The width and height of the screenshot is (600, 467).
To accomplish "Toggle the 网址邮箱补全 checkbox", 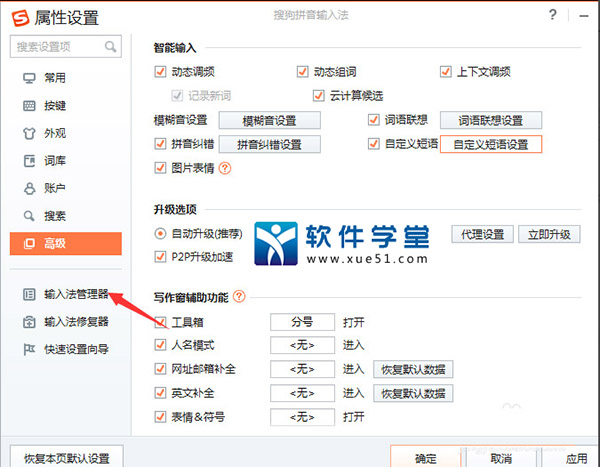I will [x=160, y=369].
